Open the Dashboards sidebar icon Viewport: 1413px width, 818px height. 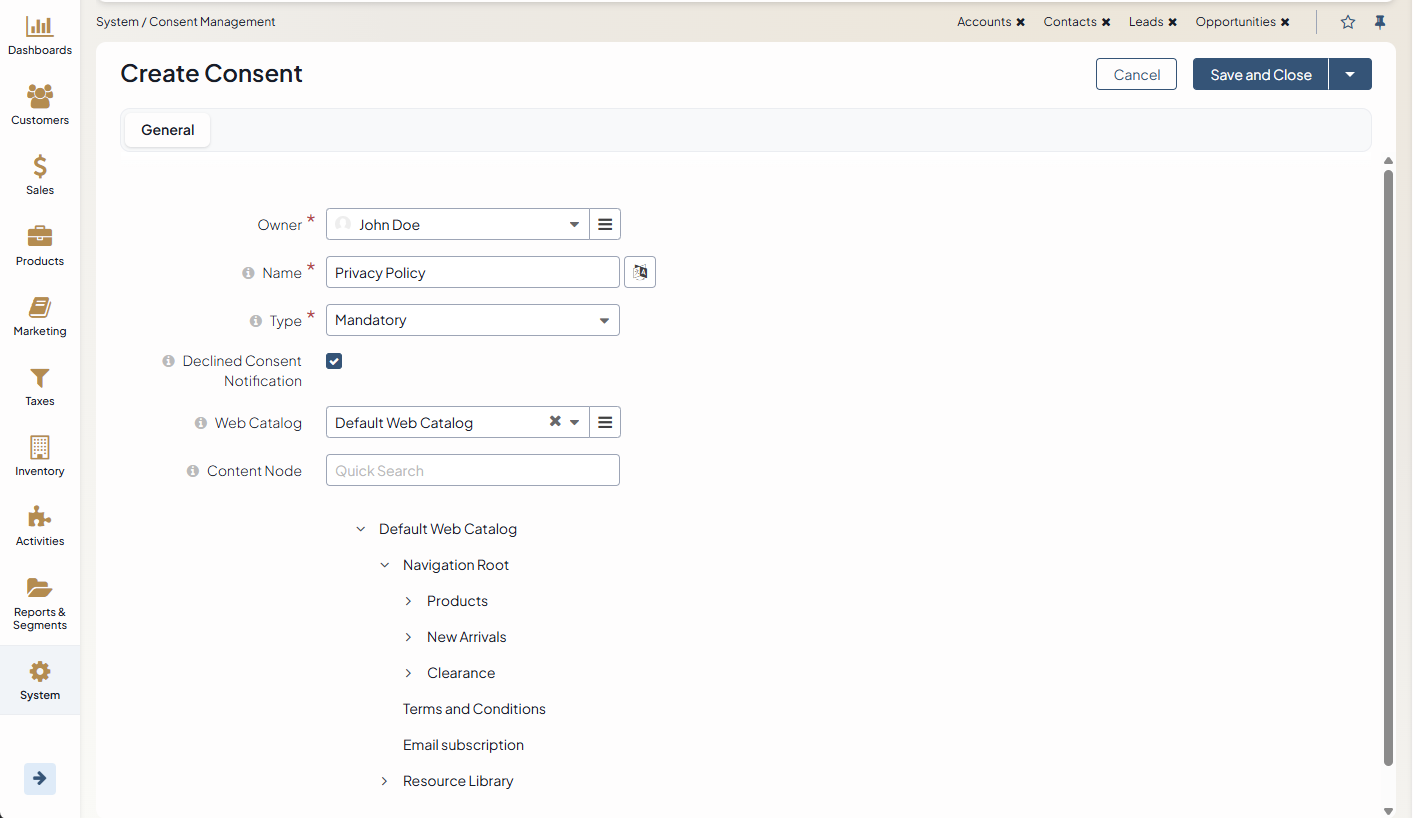tap(40, 28)
